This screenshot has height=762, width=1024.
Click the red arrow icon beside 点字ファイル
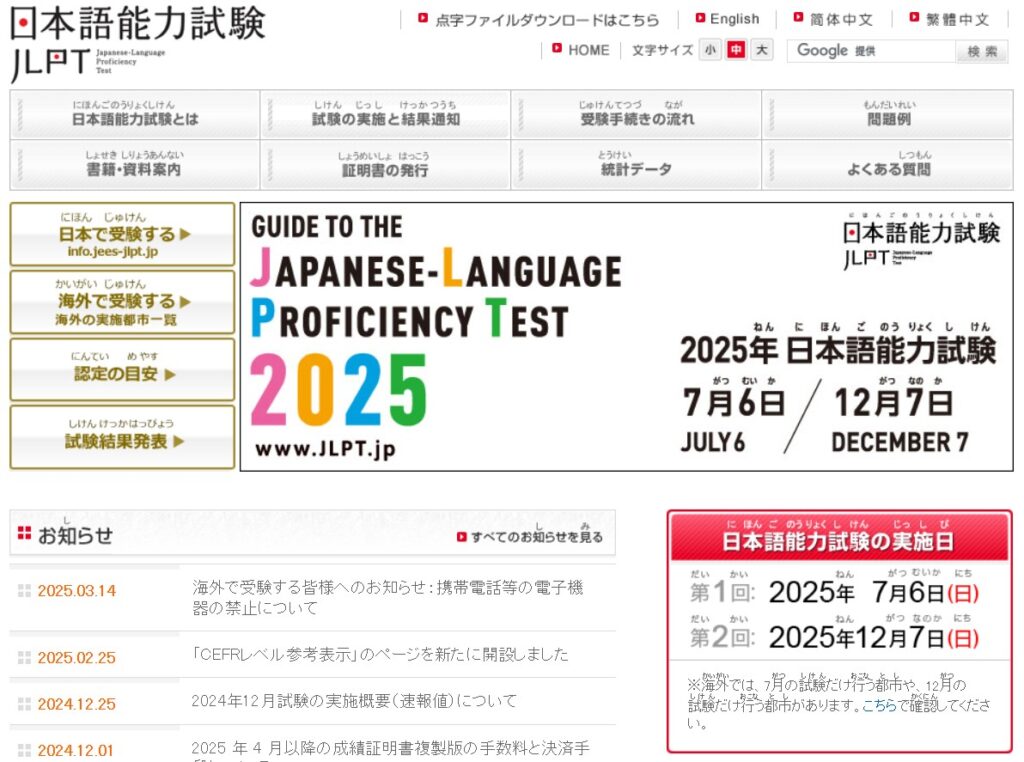(x=423, y=18)
